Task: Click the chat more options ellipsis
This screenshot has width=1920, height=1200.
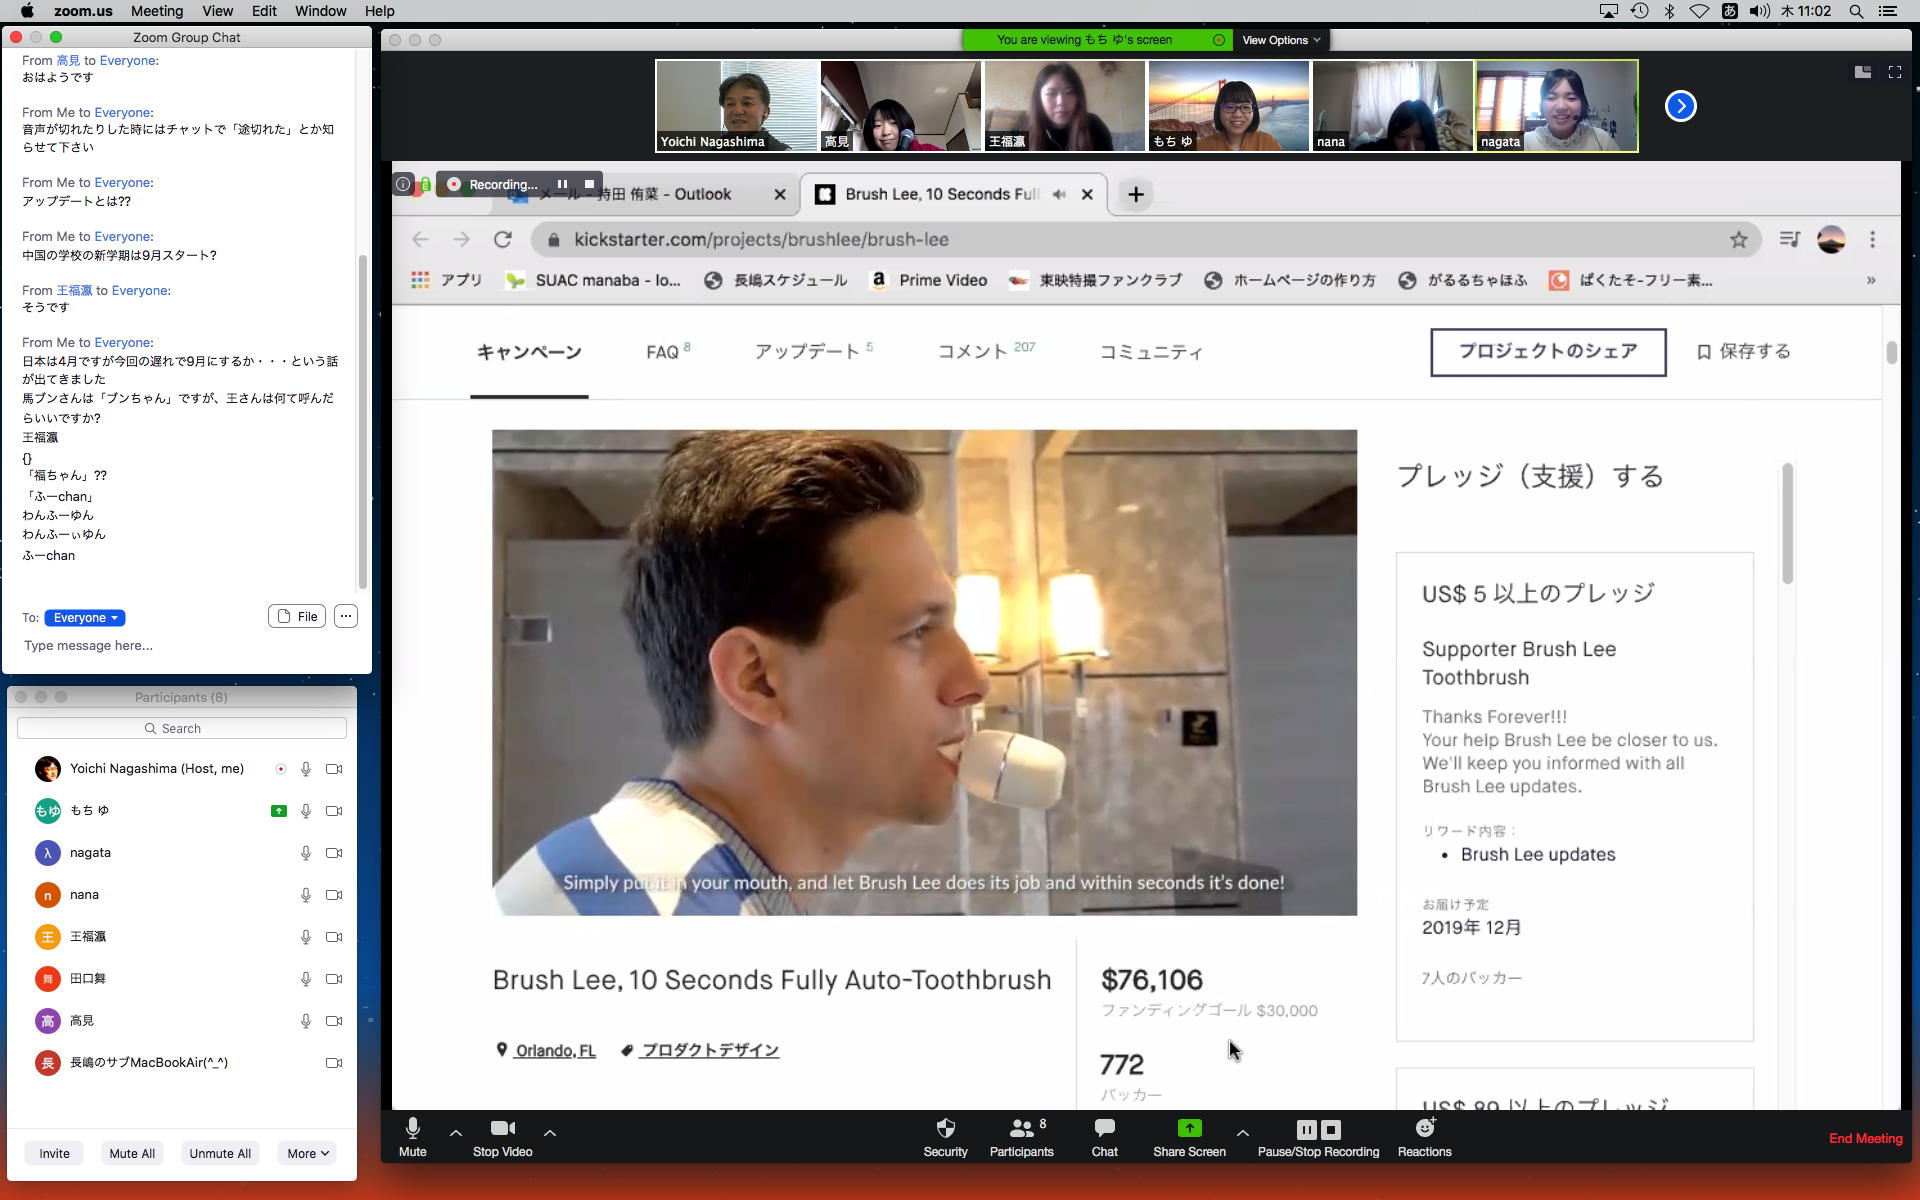Action: pos(346,616)
